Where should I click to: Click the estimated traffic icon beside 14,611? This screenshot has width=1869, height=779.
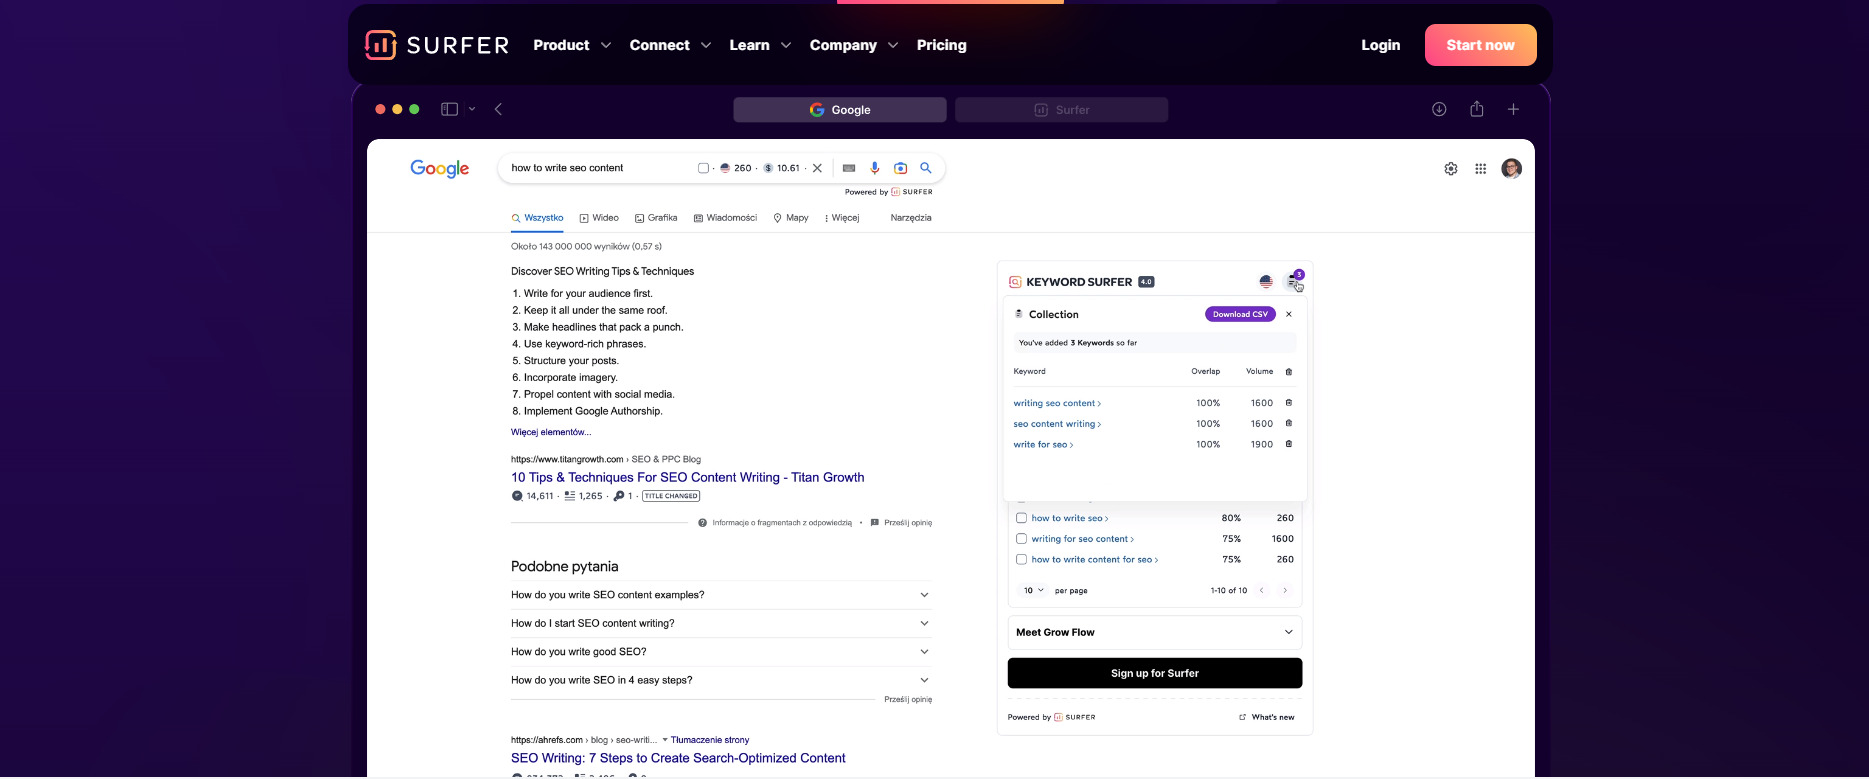tap(517, 496)
